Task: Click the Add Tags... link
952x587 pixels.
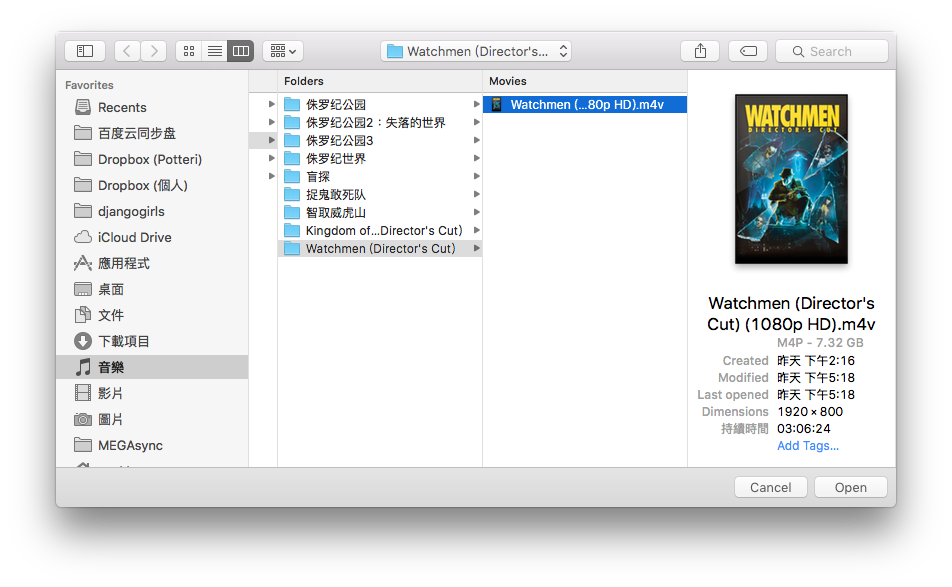Action: (x=808, y=446)
